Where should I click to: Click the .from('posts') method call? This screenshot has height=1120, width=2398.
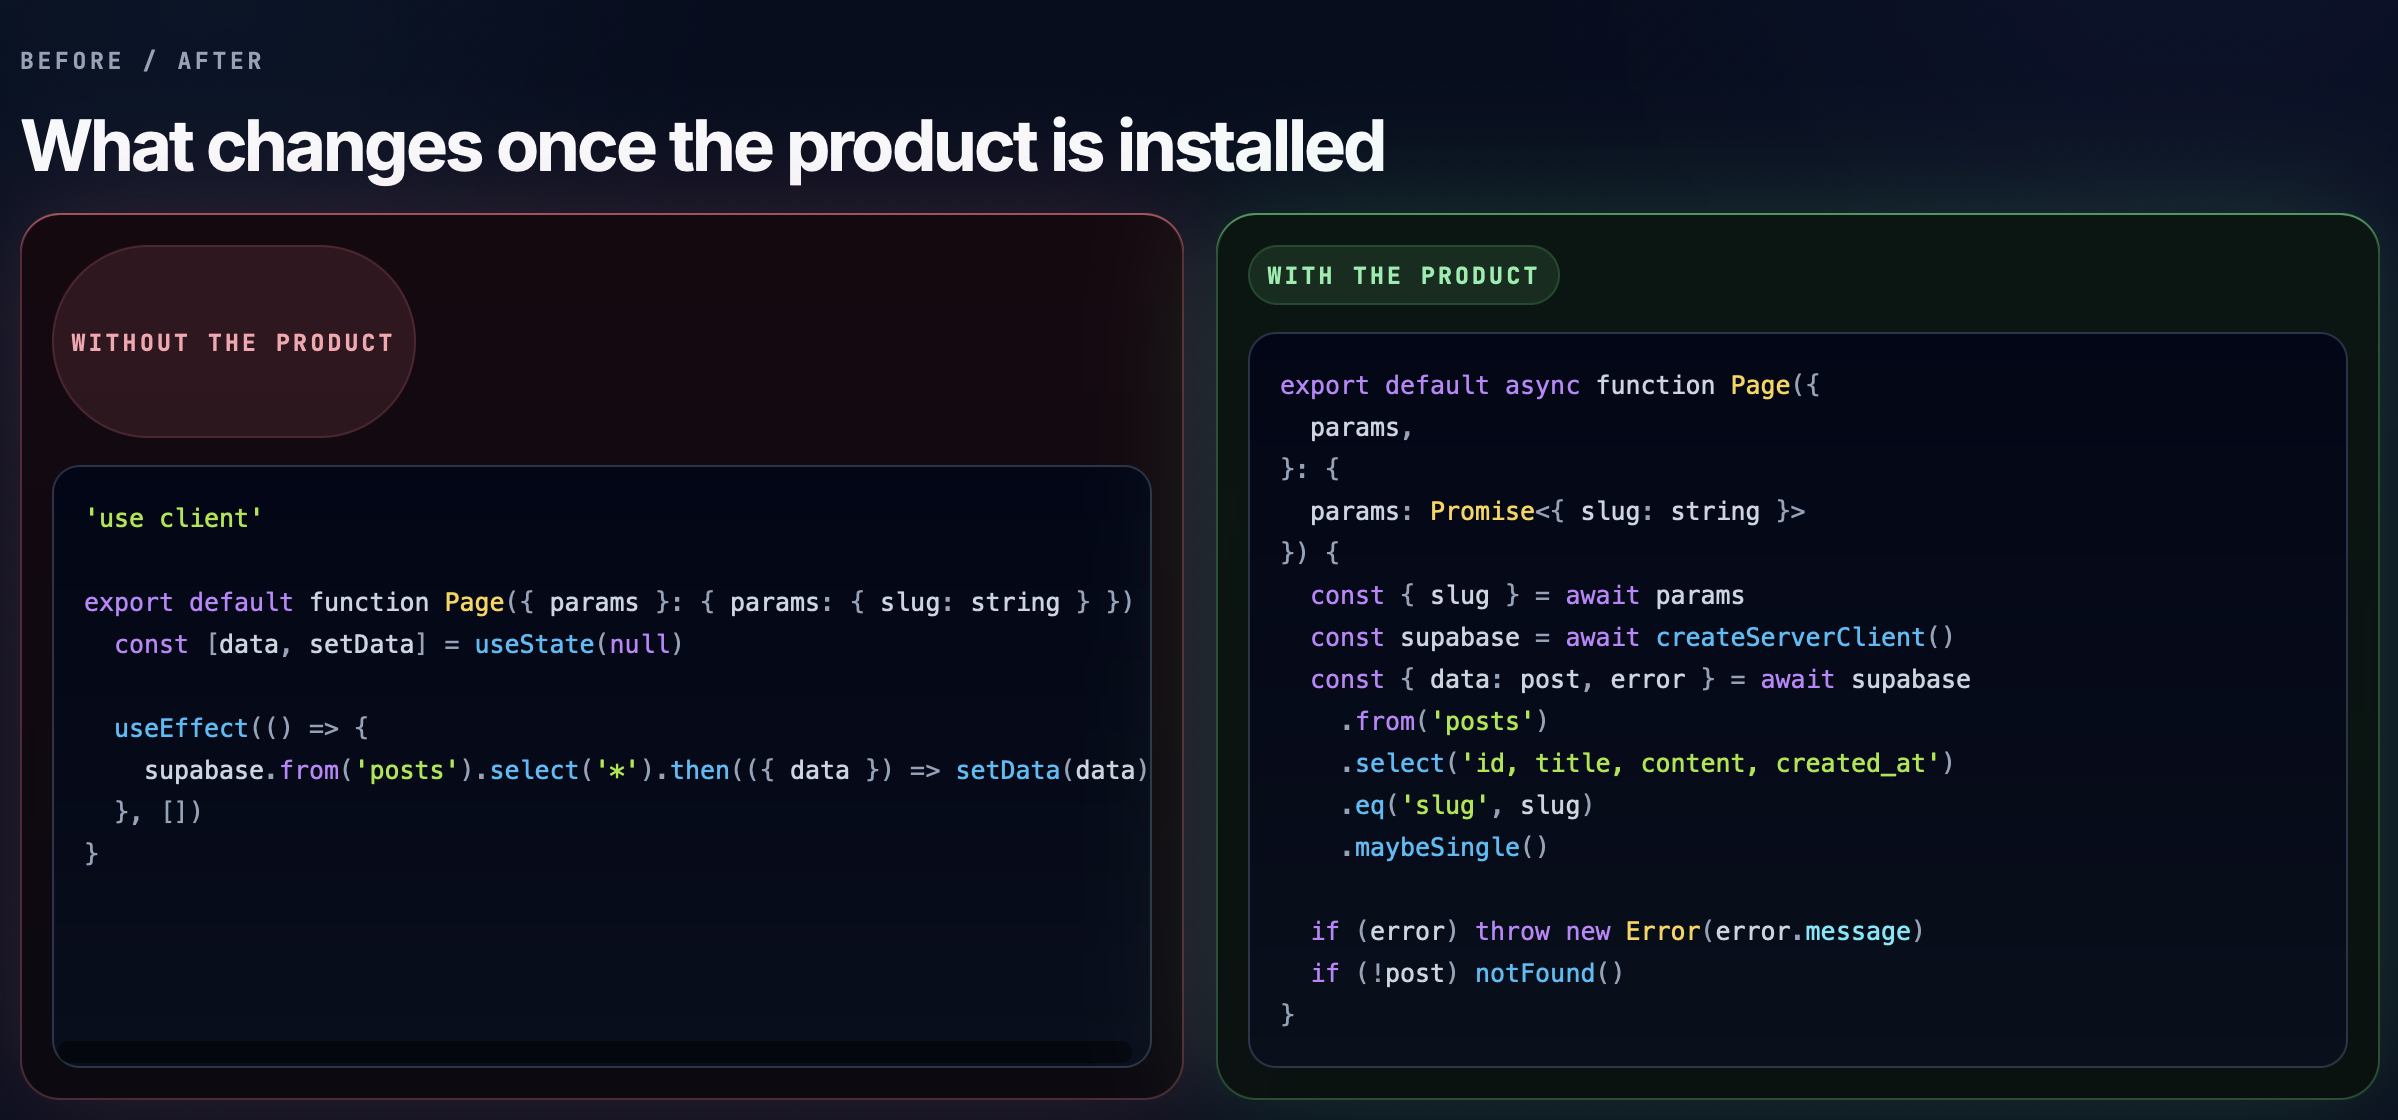pyautogui.click(x=1443, y=720)
